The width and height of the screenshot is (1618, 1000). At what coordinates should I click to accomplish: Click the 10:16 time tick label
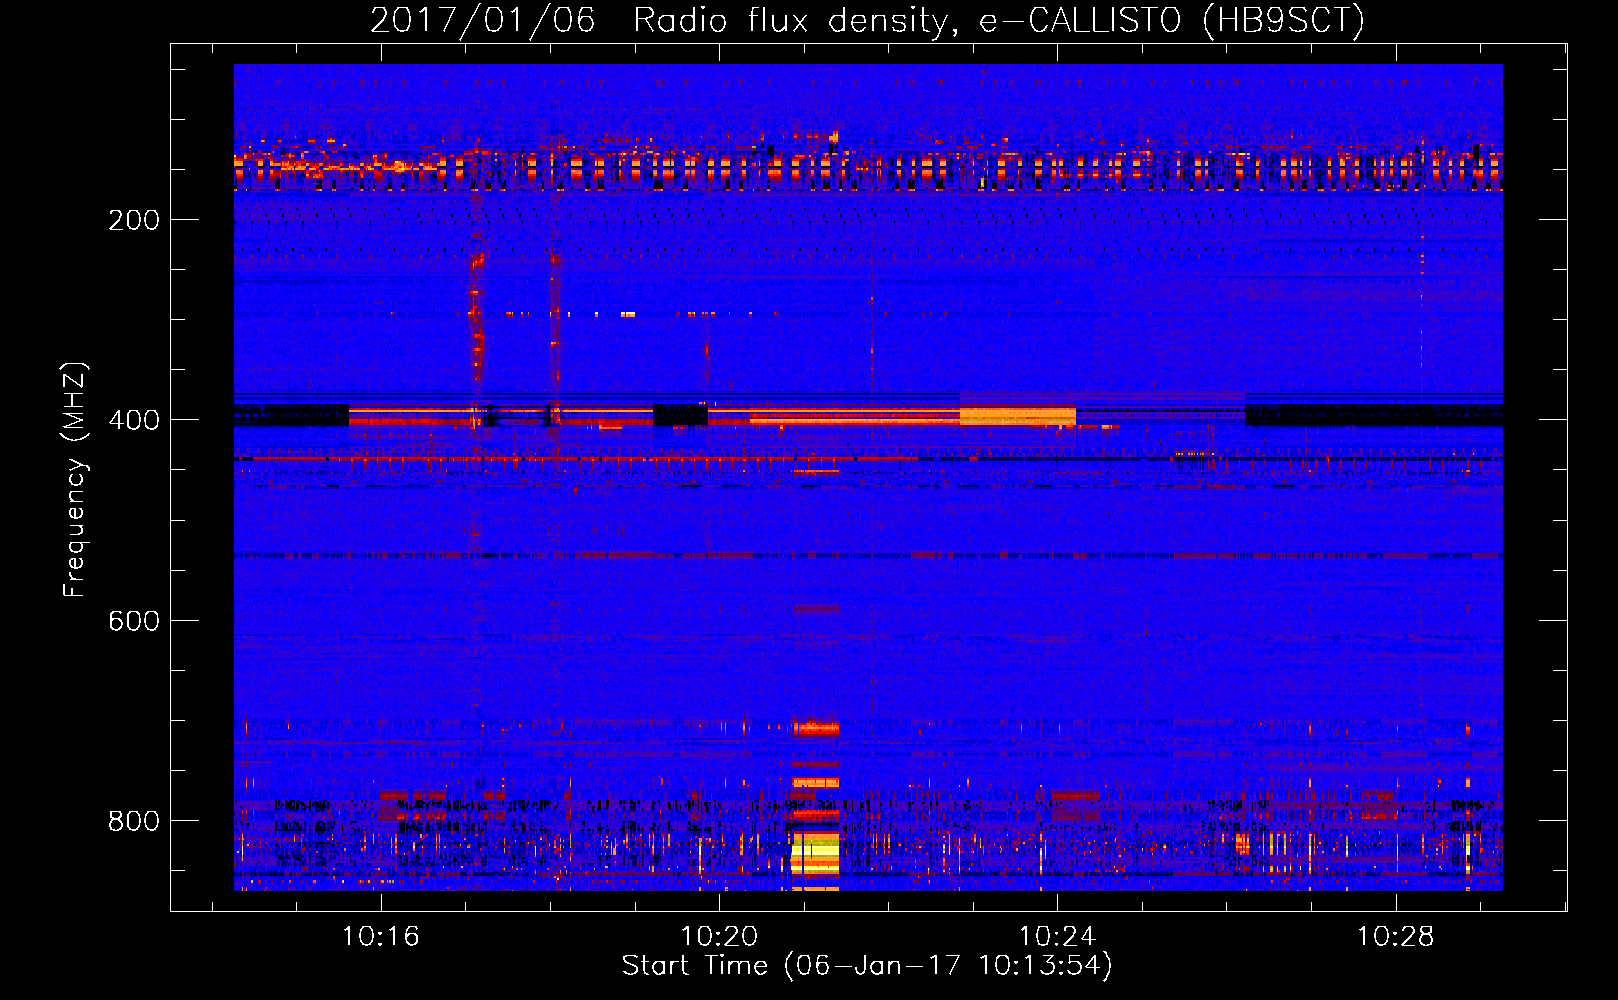tap(381, 937)
